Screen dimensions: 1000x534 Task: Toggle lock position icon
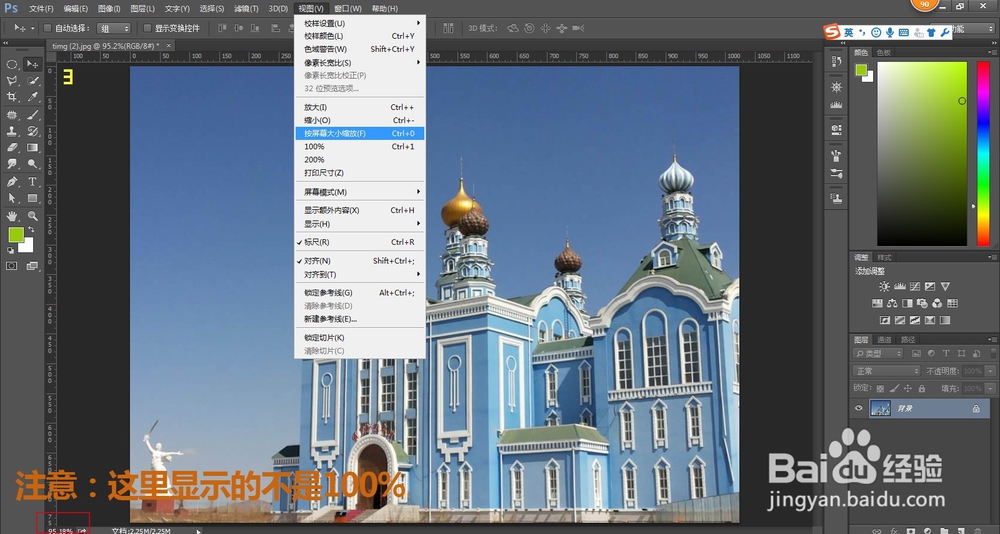[x=908, y=389]
